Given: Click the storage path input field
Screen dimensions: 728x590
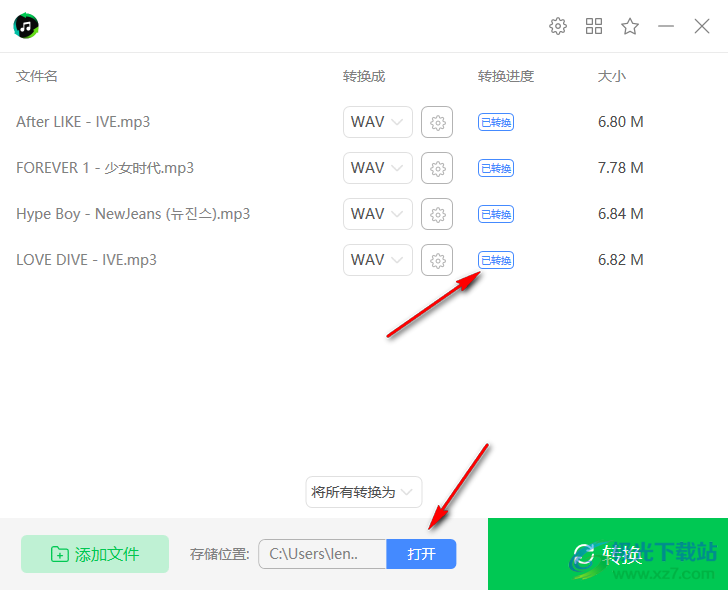Looking at the screenshot, I should click(x=322, y=554).
